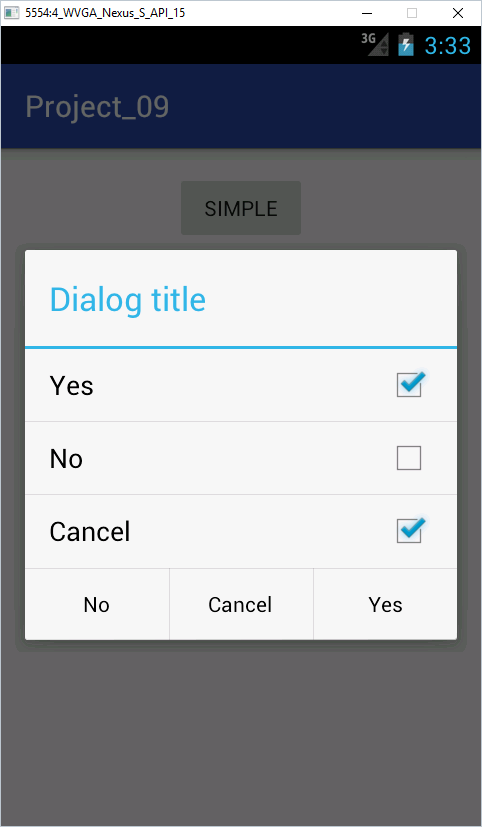Image resolution: width=482 pixels, height=827 pixels.
Task: Click the emulator window title icon
Action: tap(12, 13)
